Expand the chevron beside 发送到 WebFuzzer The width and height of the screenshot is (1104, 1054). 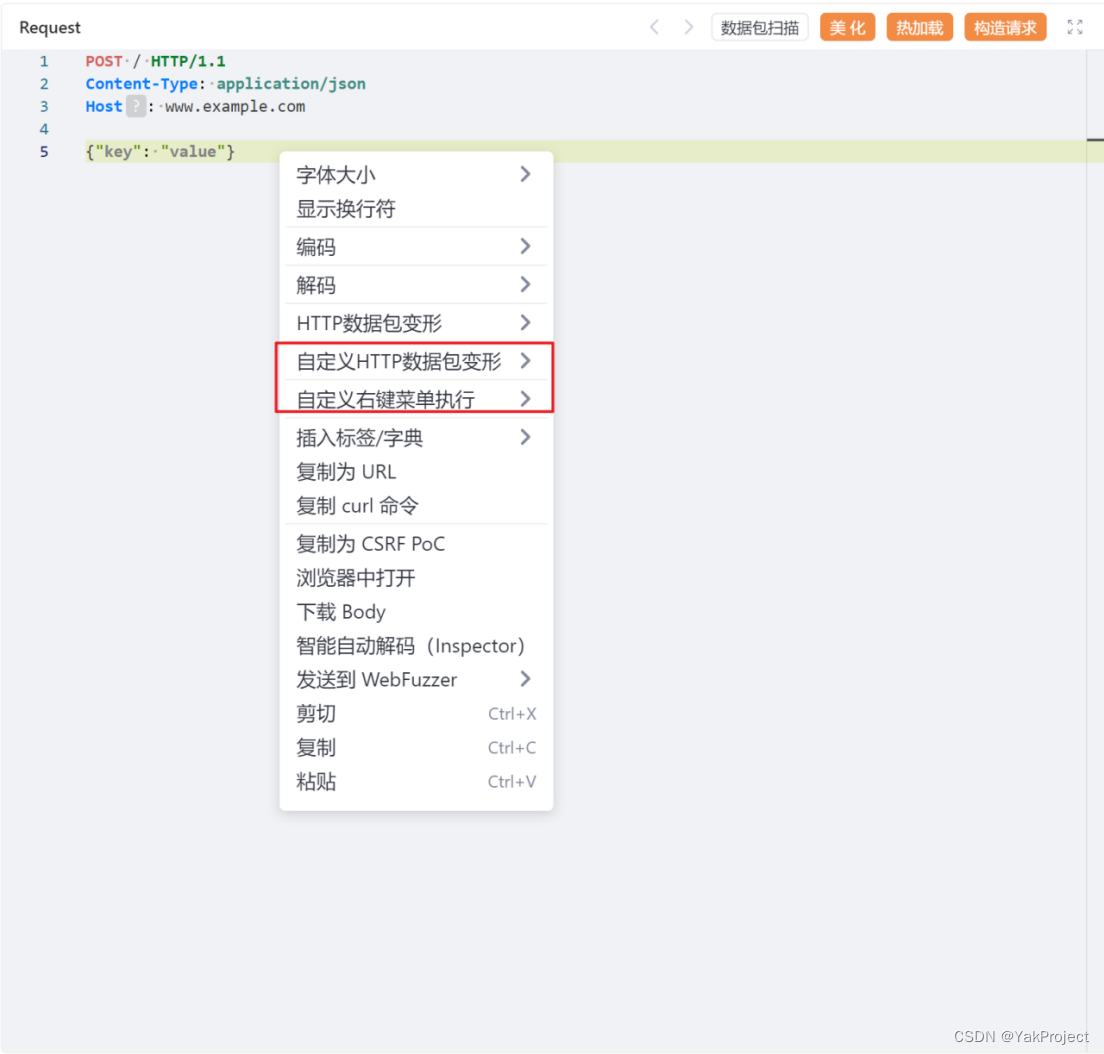click(x=525, y=679)
